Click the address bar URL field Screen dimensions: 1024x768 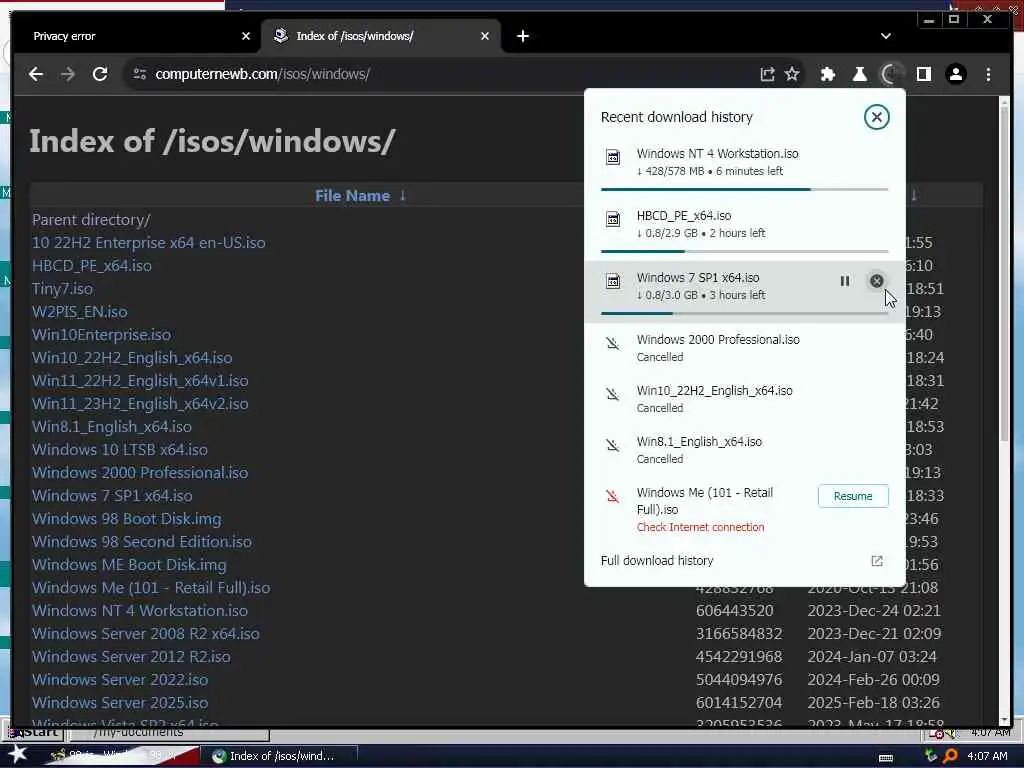pos(451,74)
